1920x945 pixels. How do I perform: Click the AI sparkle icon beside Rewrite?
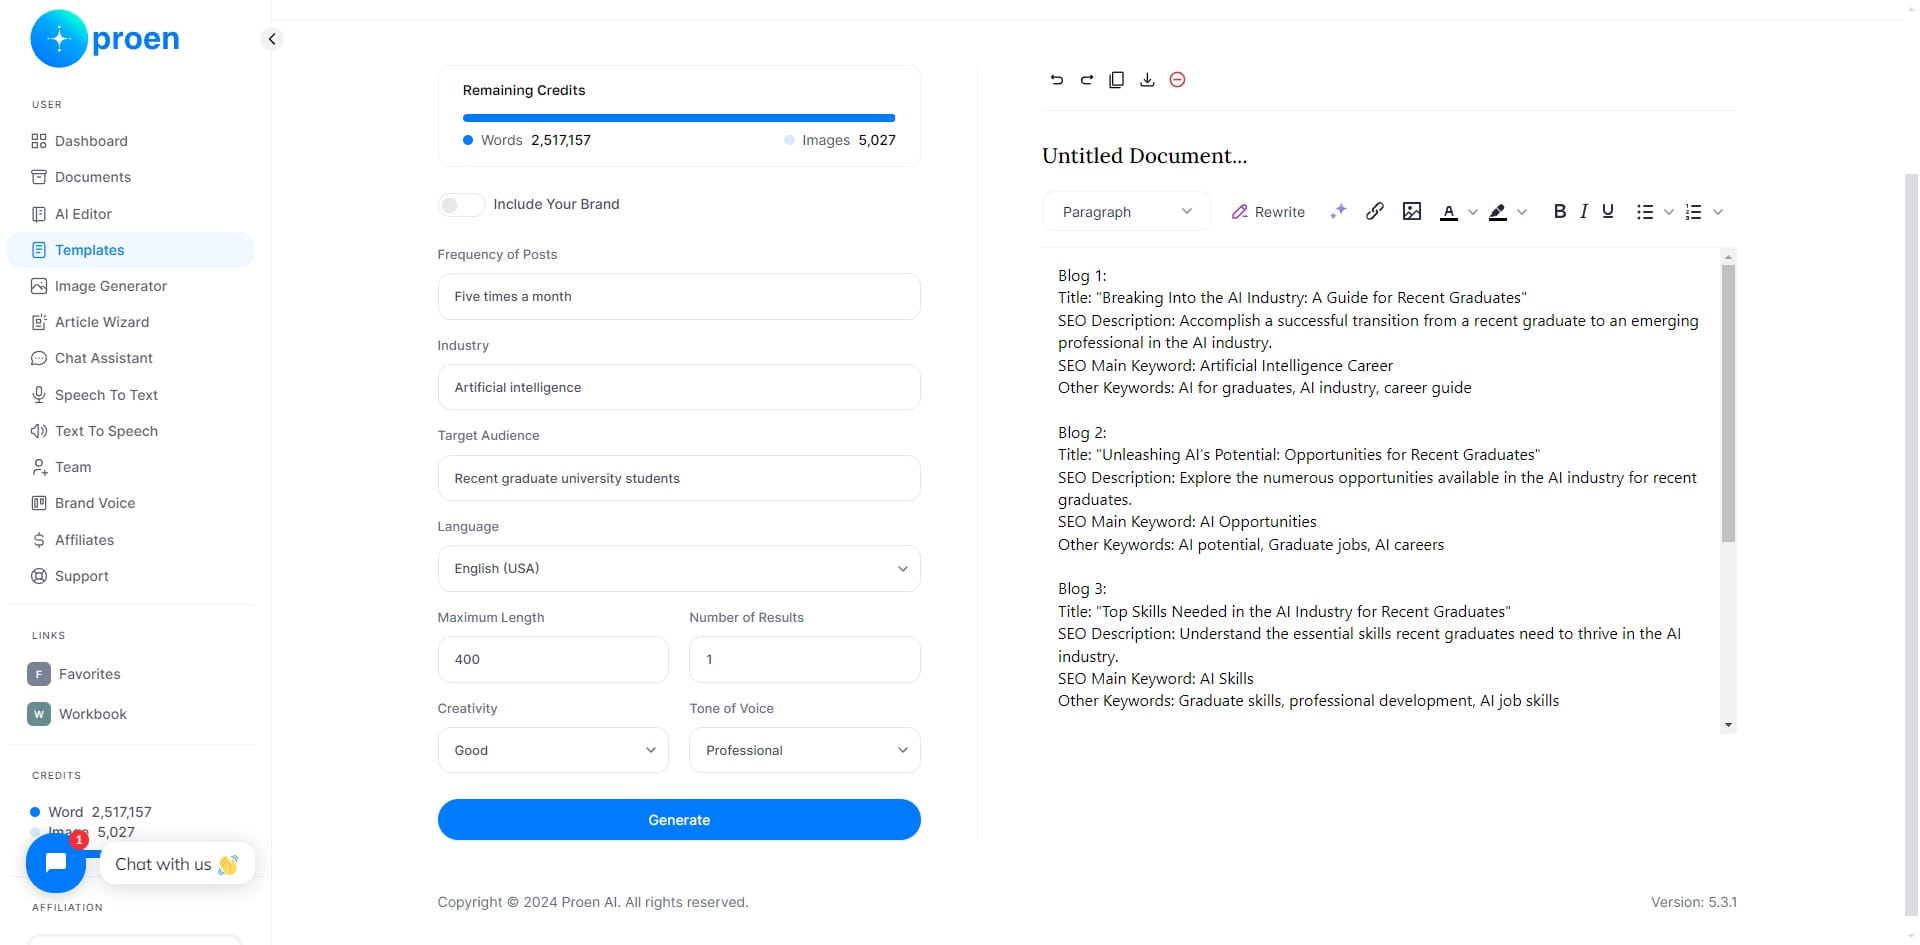click(x=1338, y=211)
